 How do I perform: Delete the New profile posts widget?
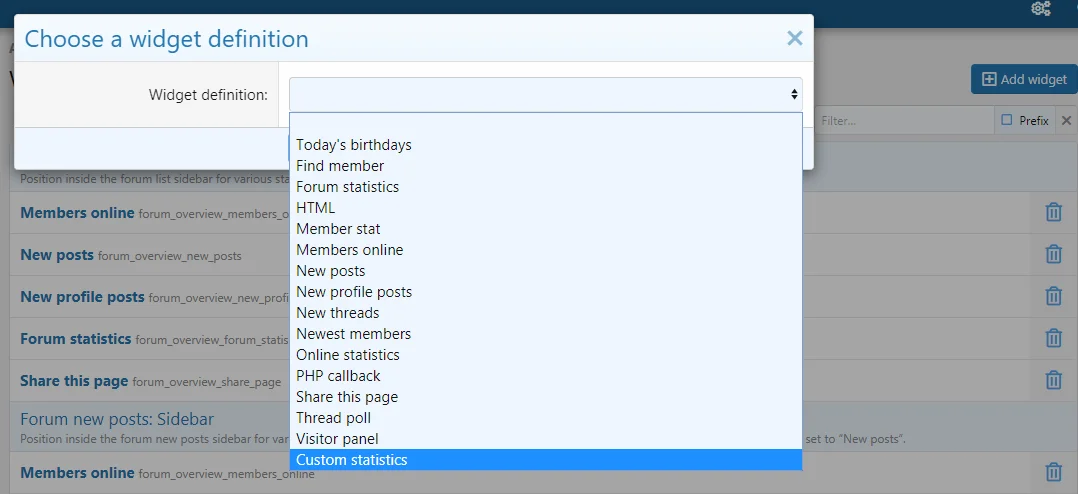[x=1053, y=296]
